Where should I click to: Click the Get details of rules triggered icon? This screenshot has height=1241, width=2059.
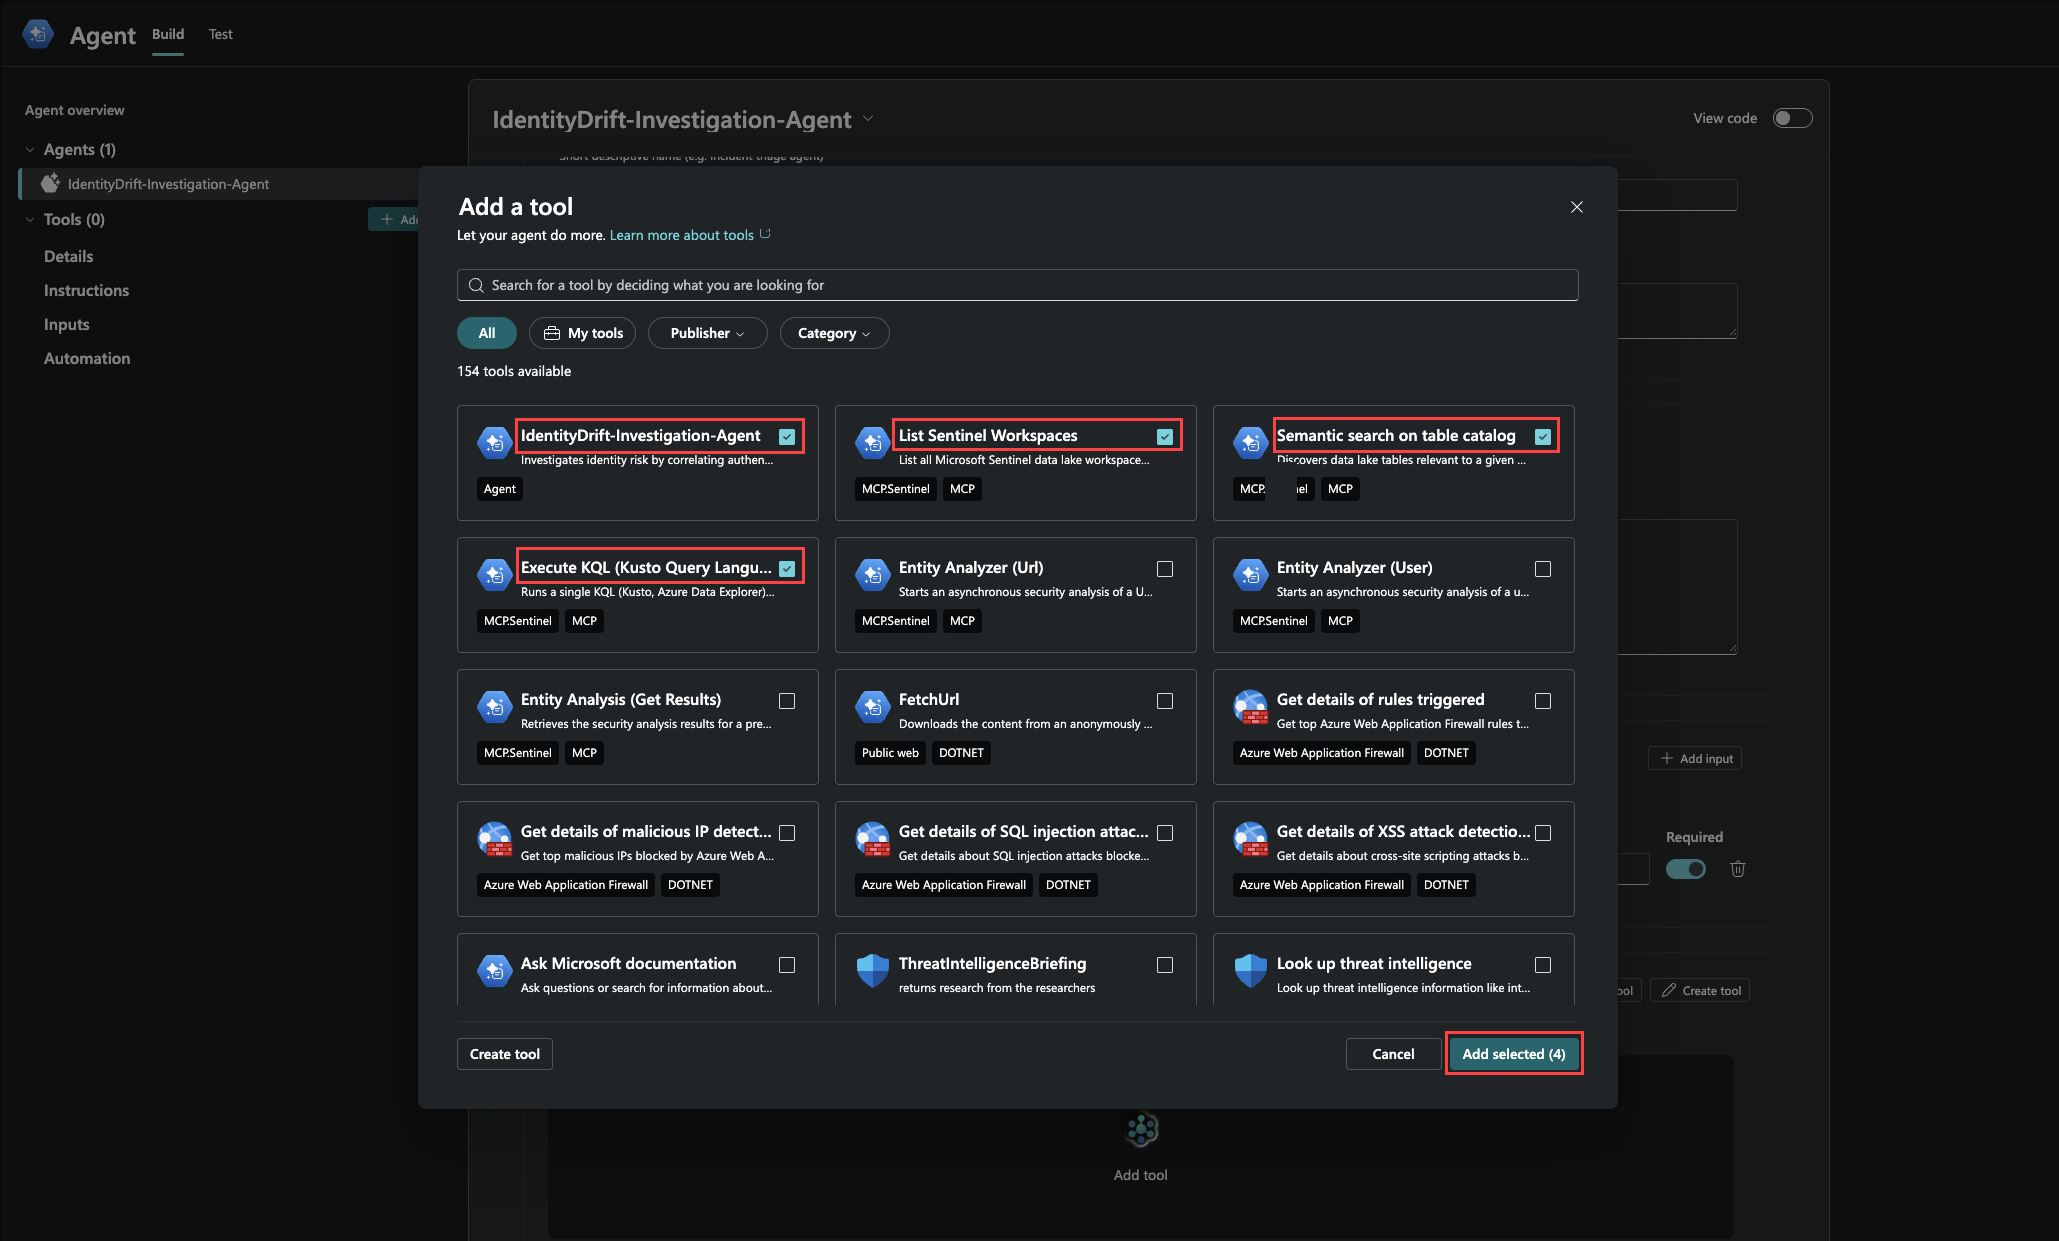(x=1250, y=706)
